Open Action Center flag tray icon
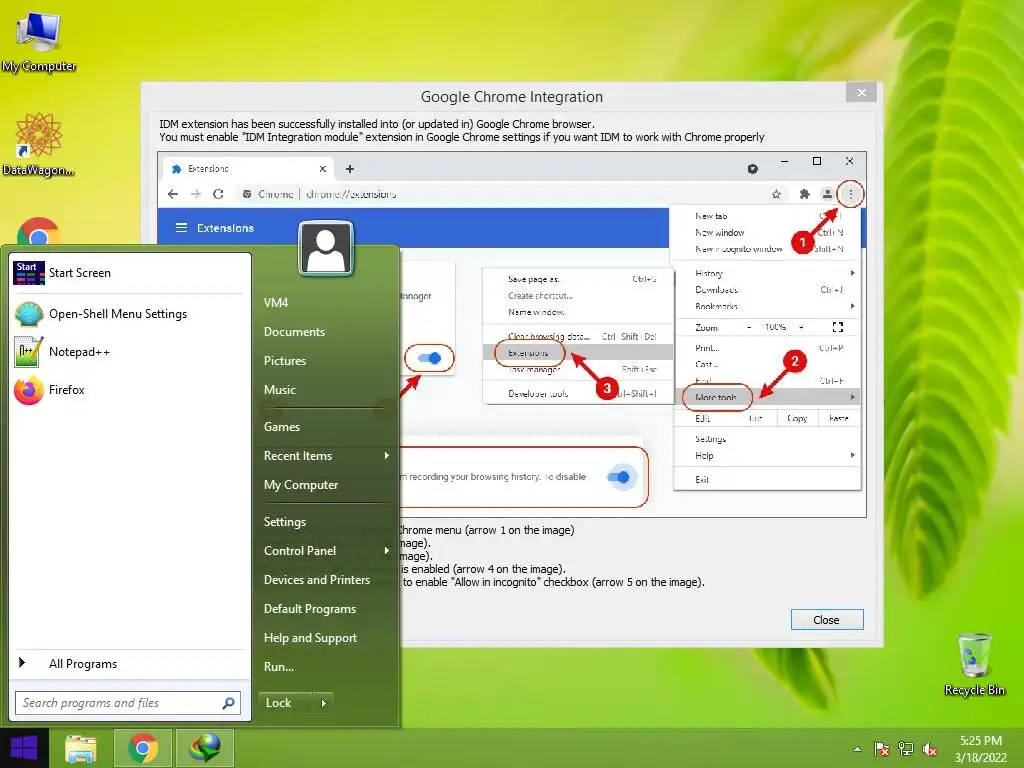This screenshot has width=1024, height=768. tap(882, 749)
